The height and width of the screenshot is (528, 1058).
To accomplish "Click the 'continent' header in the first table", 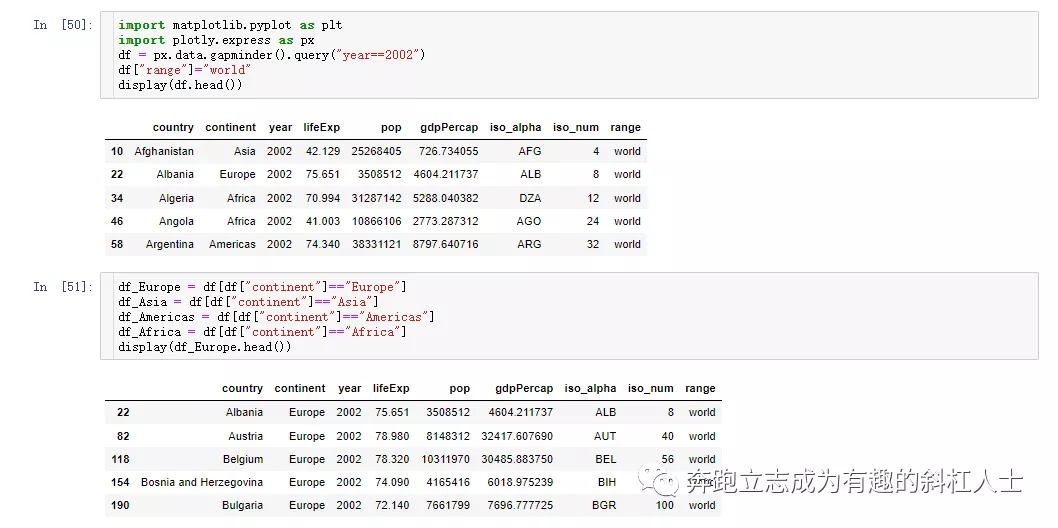I will pos(230,127).
